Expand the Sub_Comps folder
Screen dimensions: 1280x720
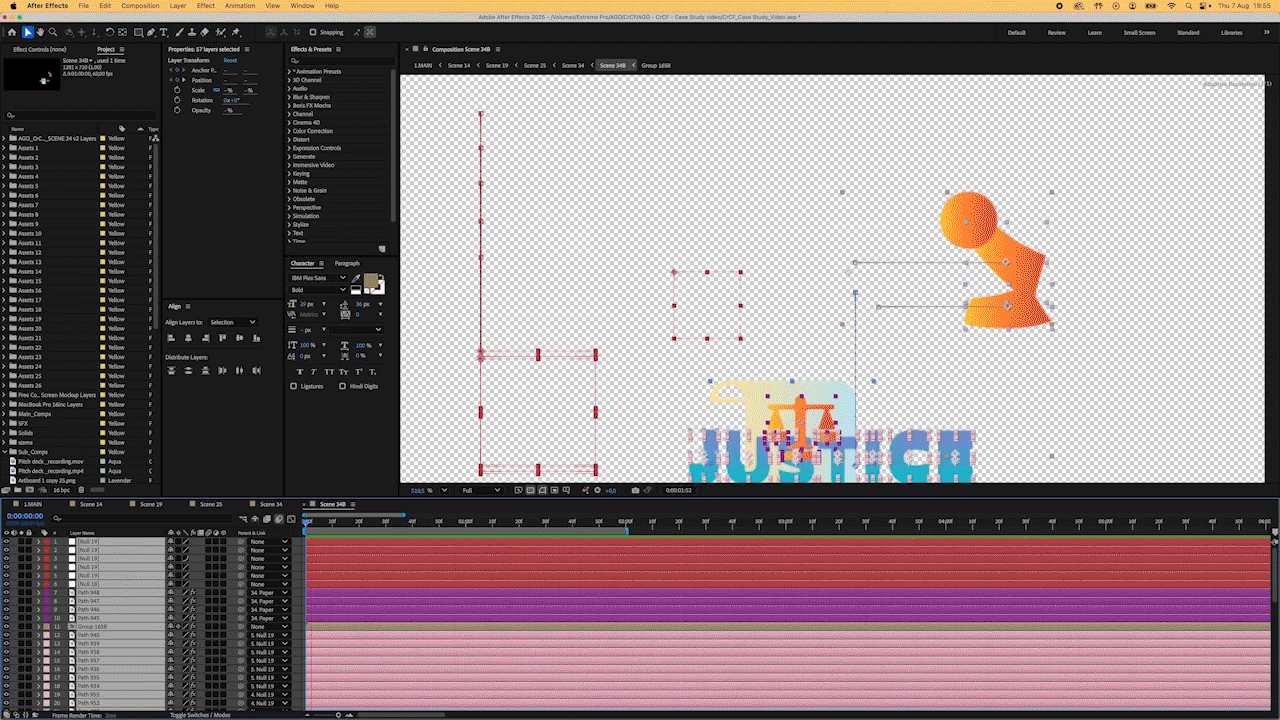[5, 452]
